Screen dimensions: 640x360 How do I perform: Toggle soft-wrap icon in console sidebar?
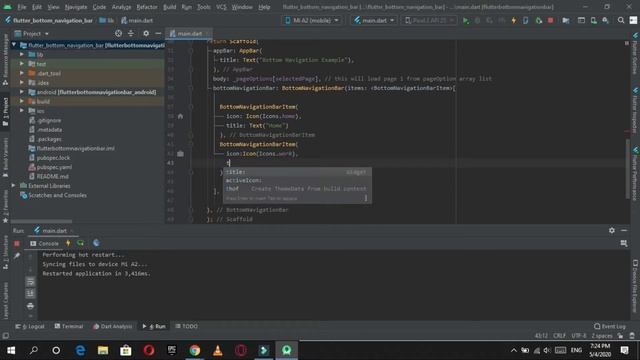point(30,282)
